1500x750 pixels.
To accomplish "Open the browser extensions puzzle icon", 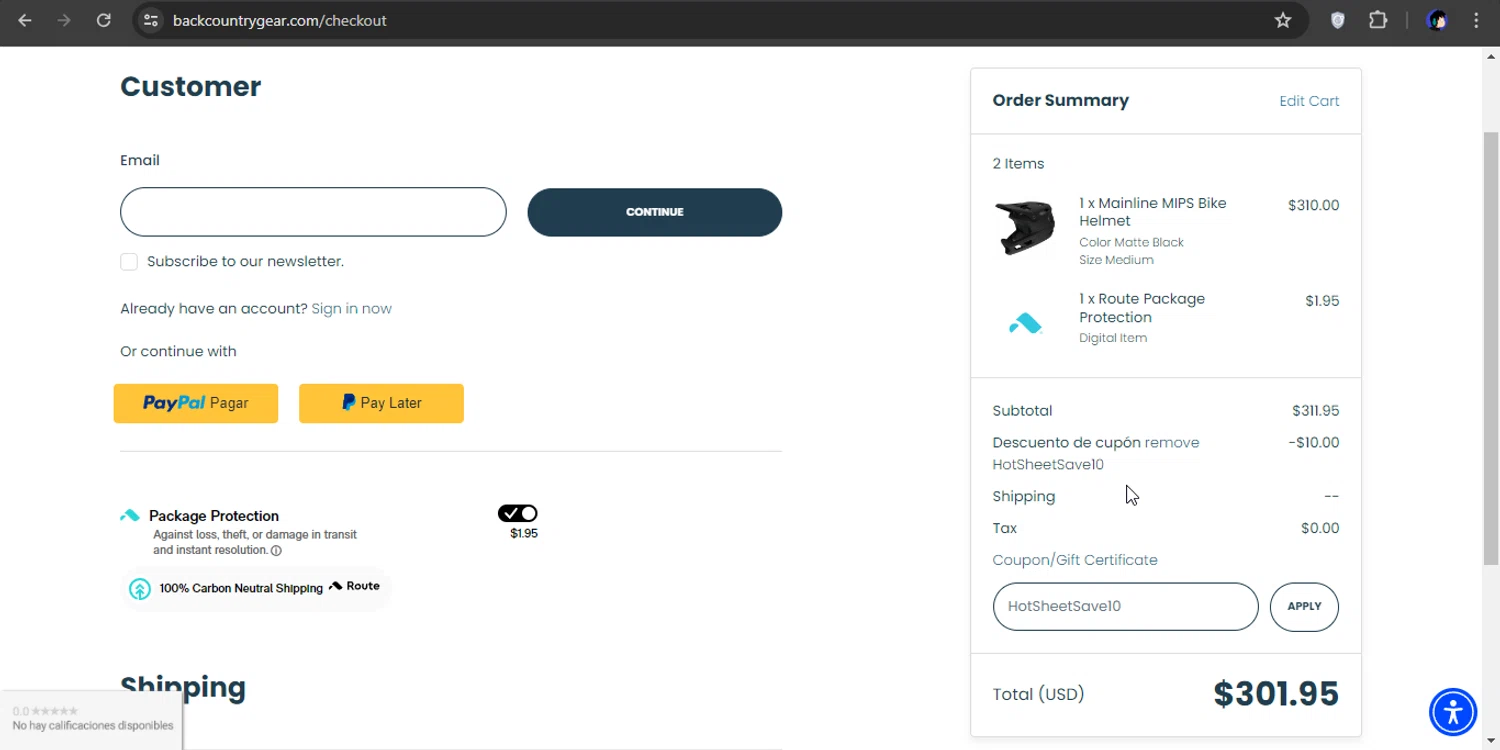I will click(x=1378, y=20).
